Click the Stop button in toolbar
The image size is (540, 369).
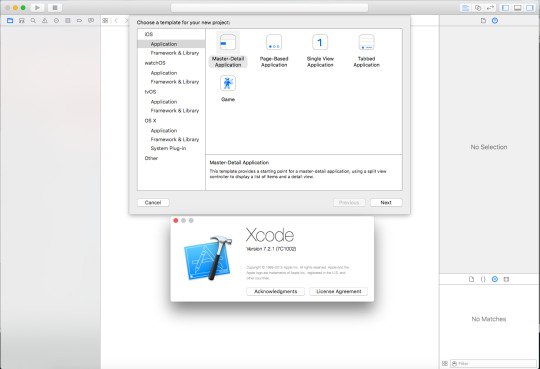(55, 7)
